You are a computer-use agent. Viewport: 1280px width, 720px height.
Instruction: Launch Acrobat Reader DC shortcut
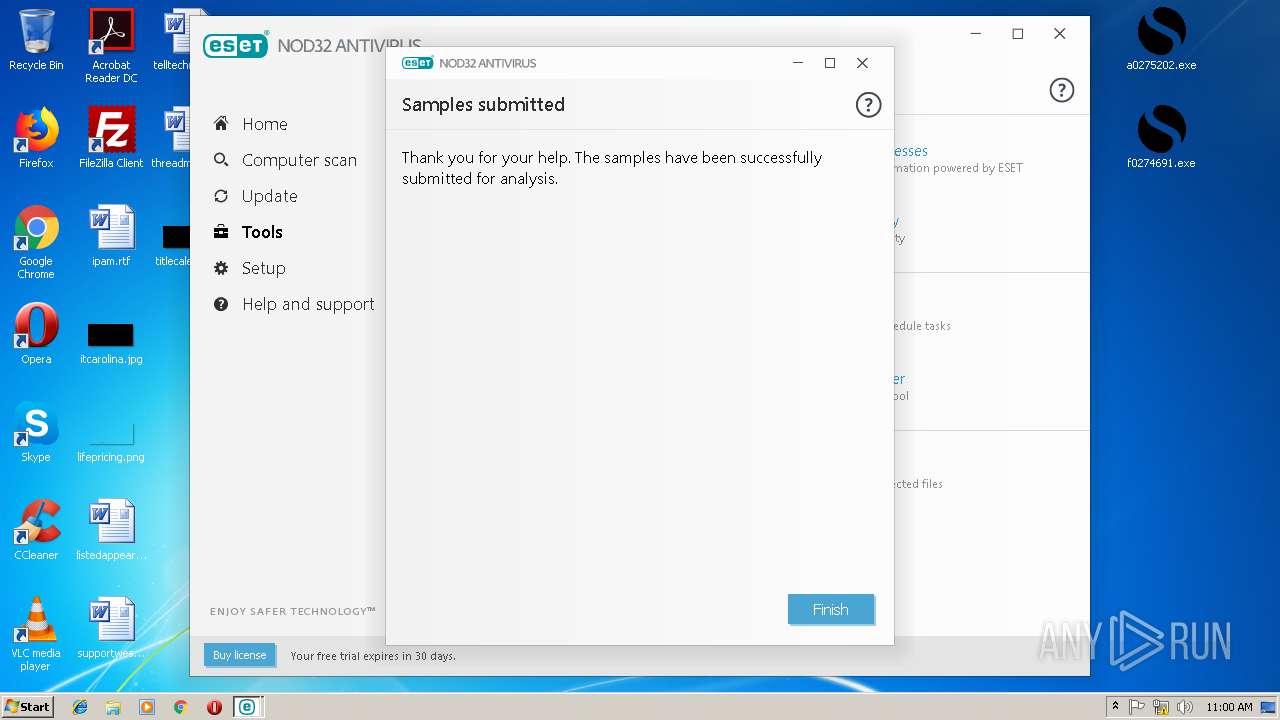pos(111,46)
